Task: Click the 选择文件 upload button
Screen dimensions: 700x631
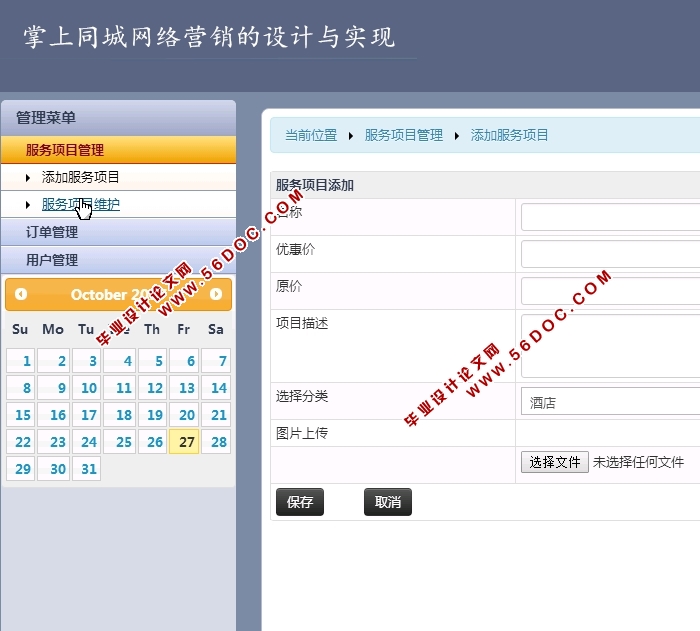Action: (x=554, y=462)
